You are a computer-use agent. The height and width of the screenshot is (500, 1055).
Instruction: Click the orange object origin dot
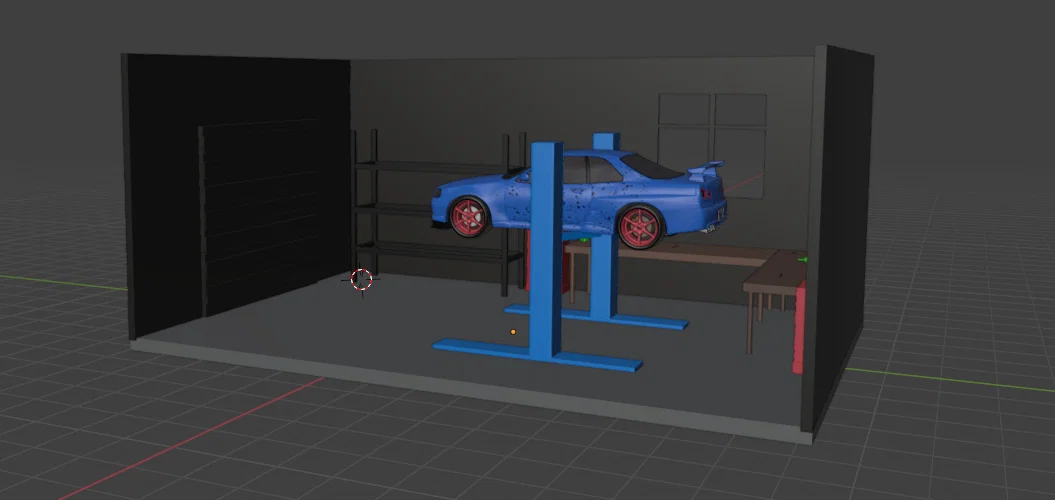coord(513,332)
